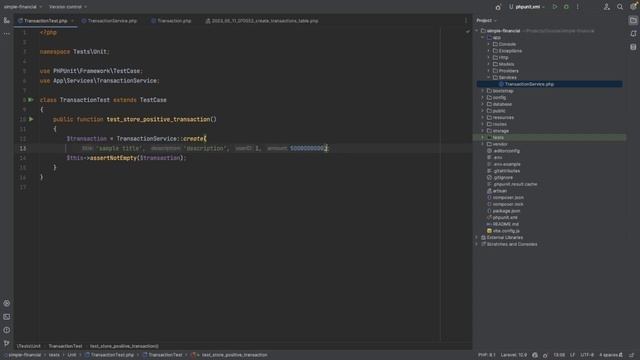Open the Code With Me user icon
This screenshot has width=640, height=360.
[x=607, y=7]
